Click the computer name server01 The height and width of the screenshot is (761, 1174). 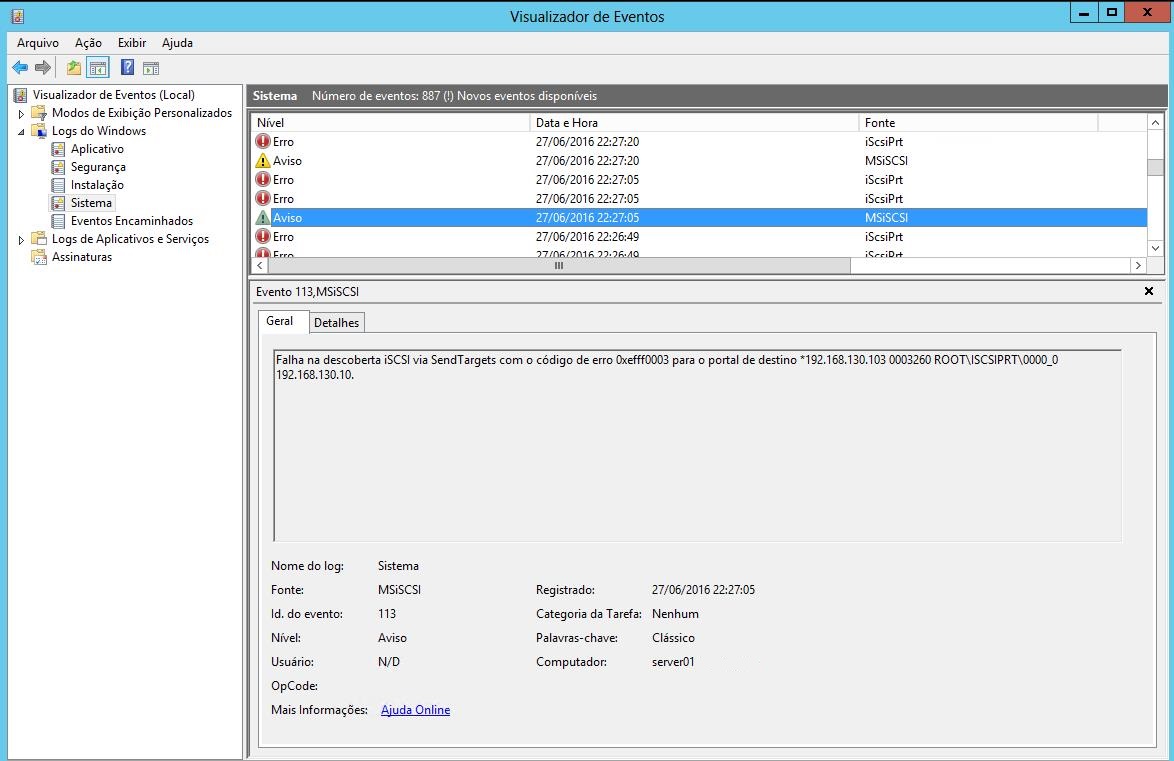673,662
